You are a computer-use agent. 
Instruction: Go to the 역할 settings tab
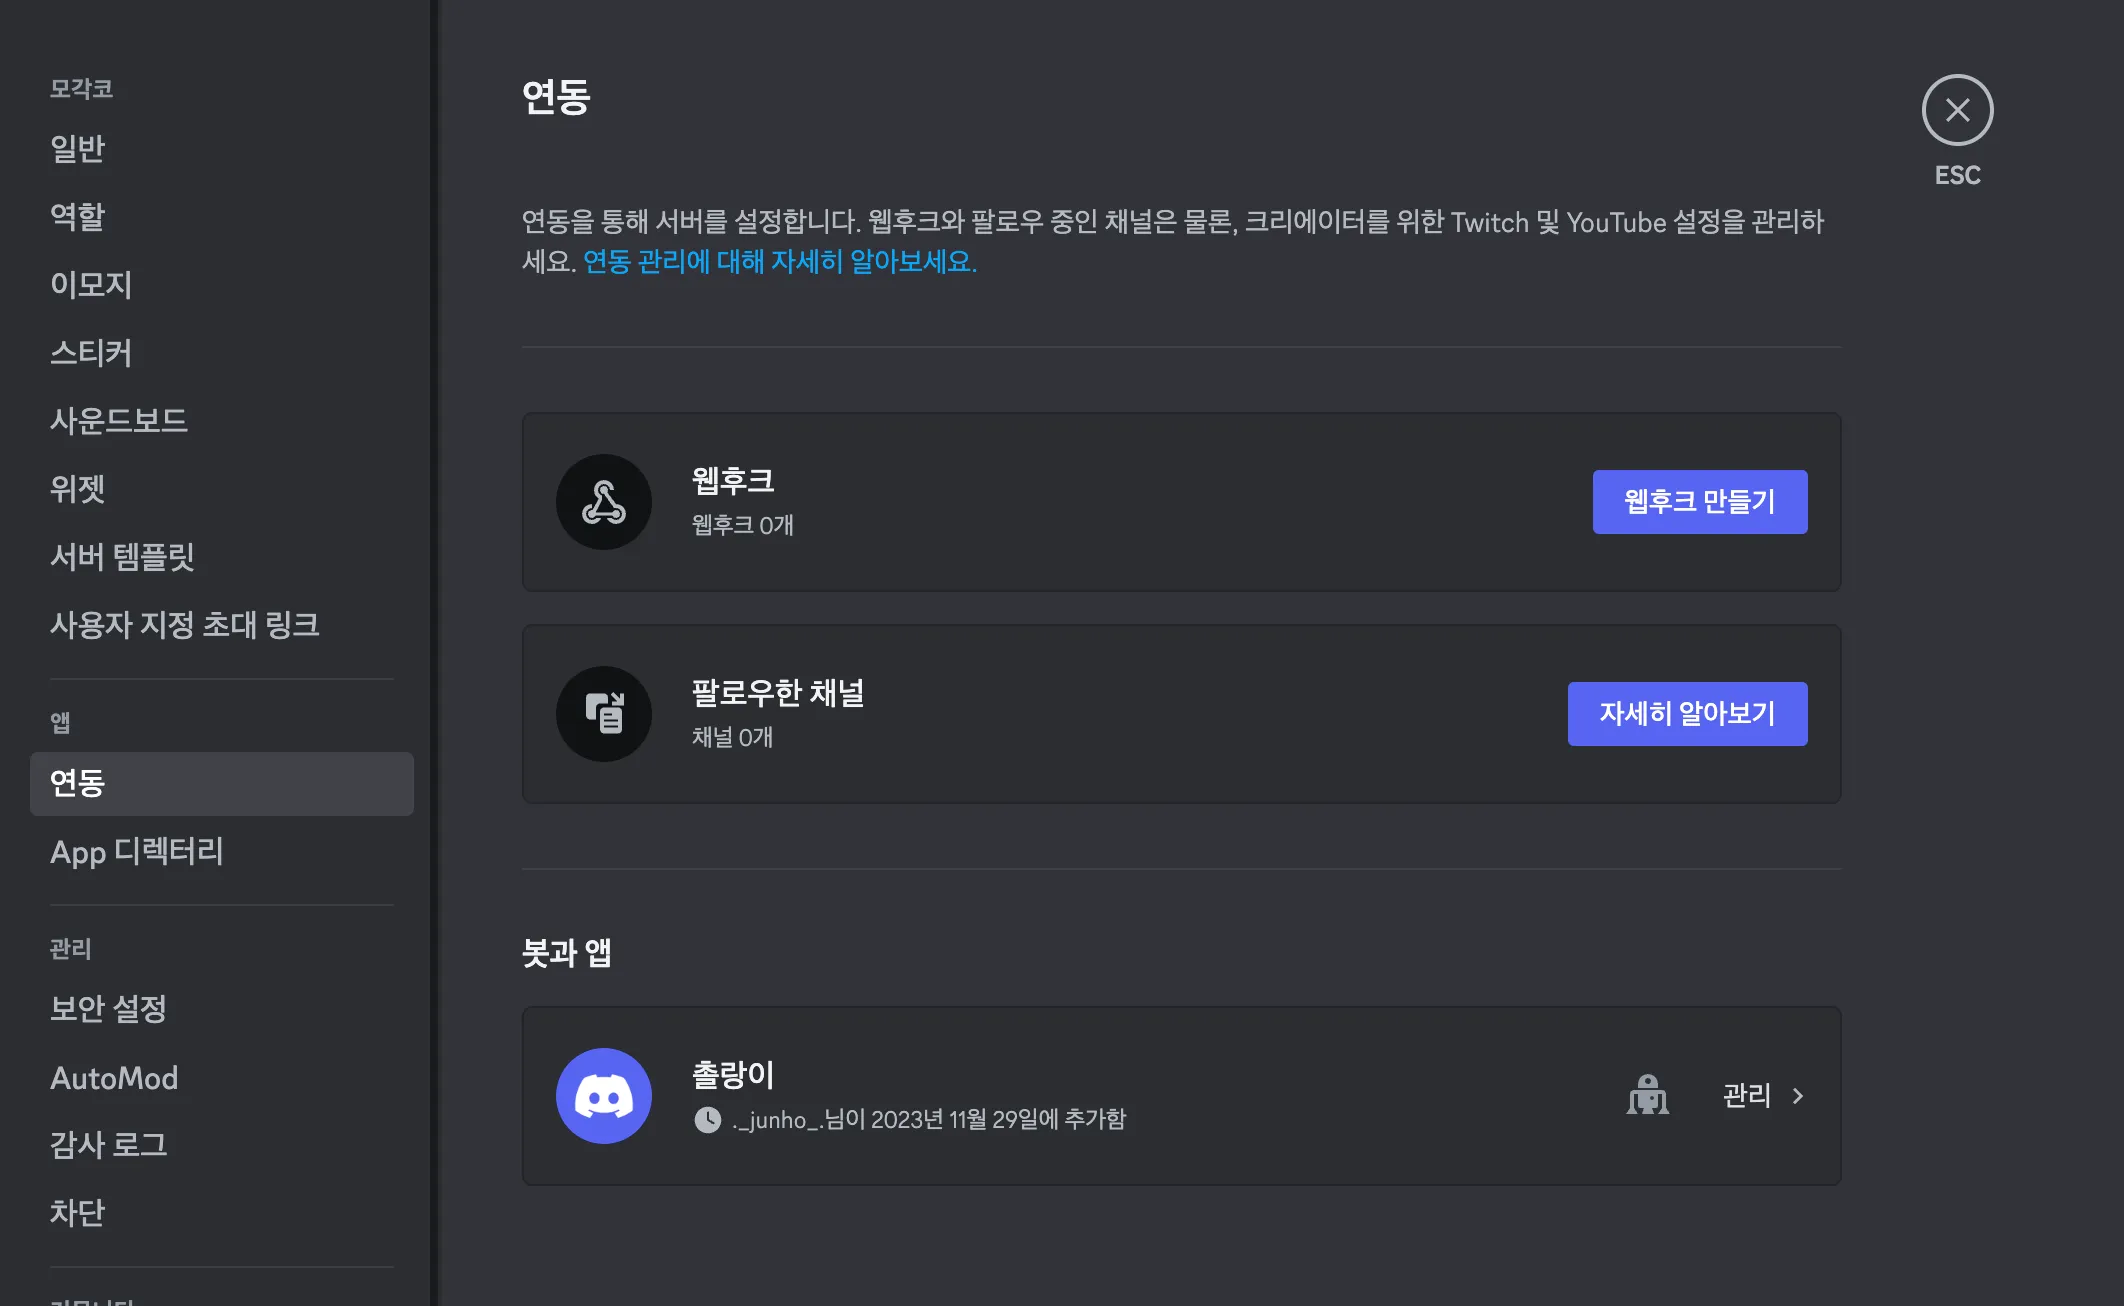[78, 217]
